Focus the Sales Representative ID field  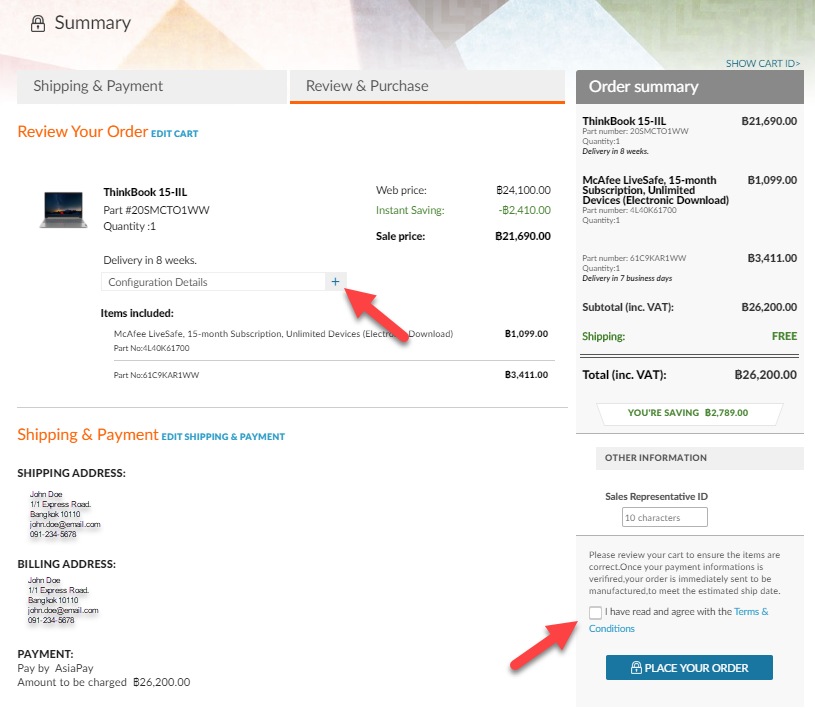click(x=664, y=517)
